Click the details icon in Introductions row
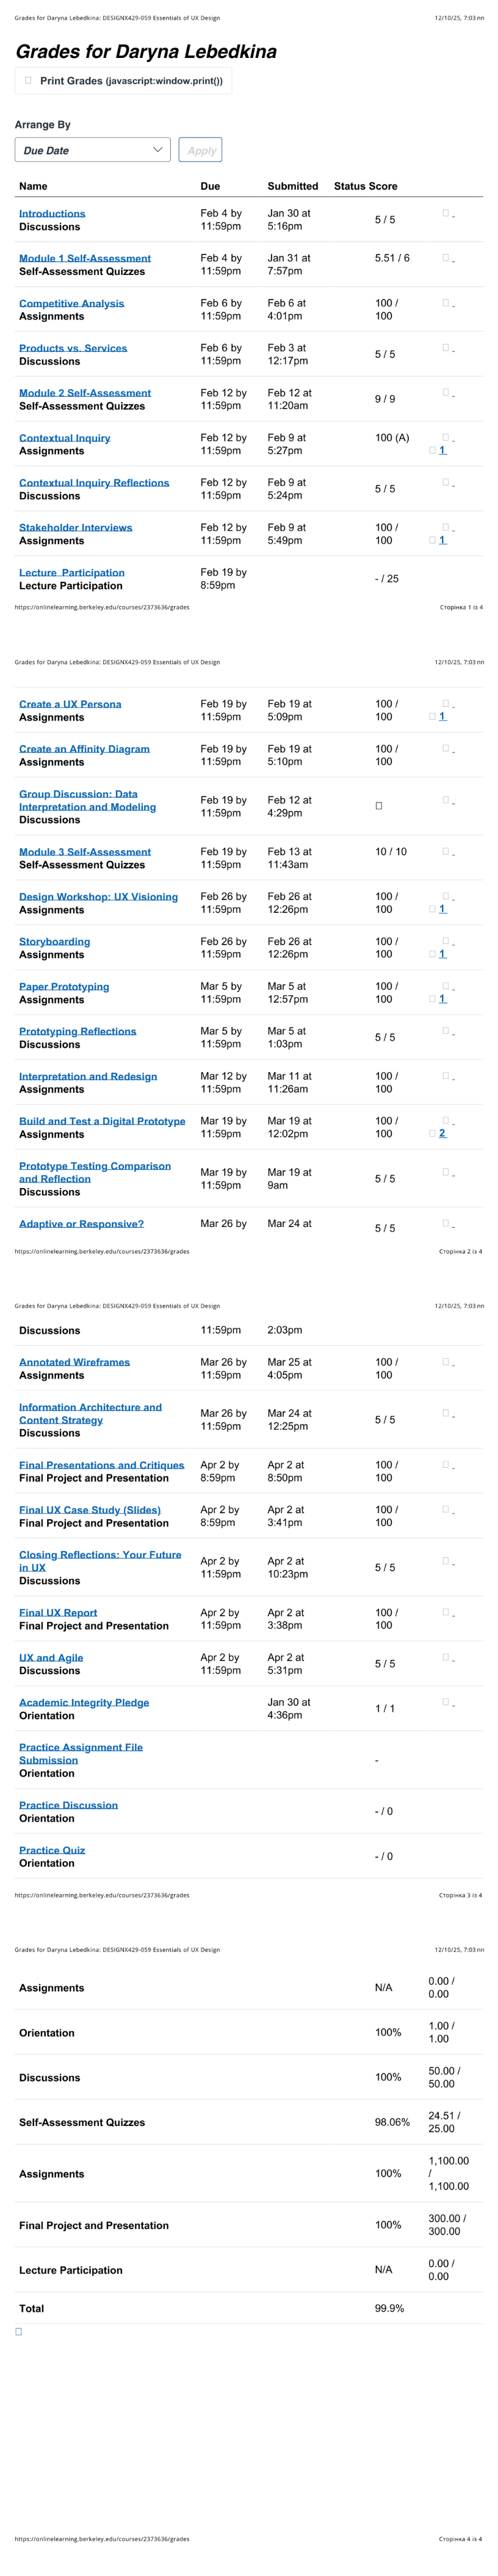 pos(447,214)
